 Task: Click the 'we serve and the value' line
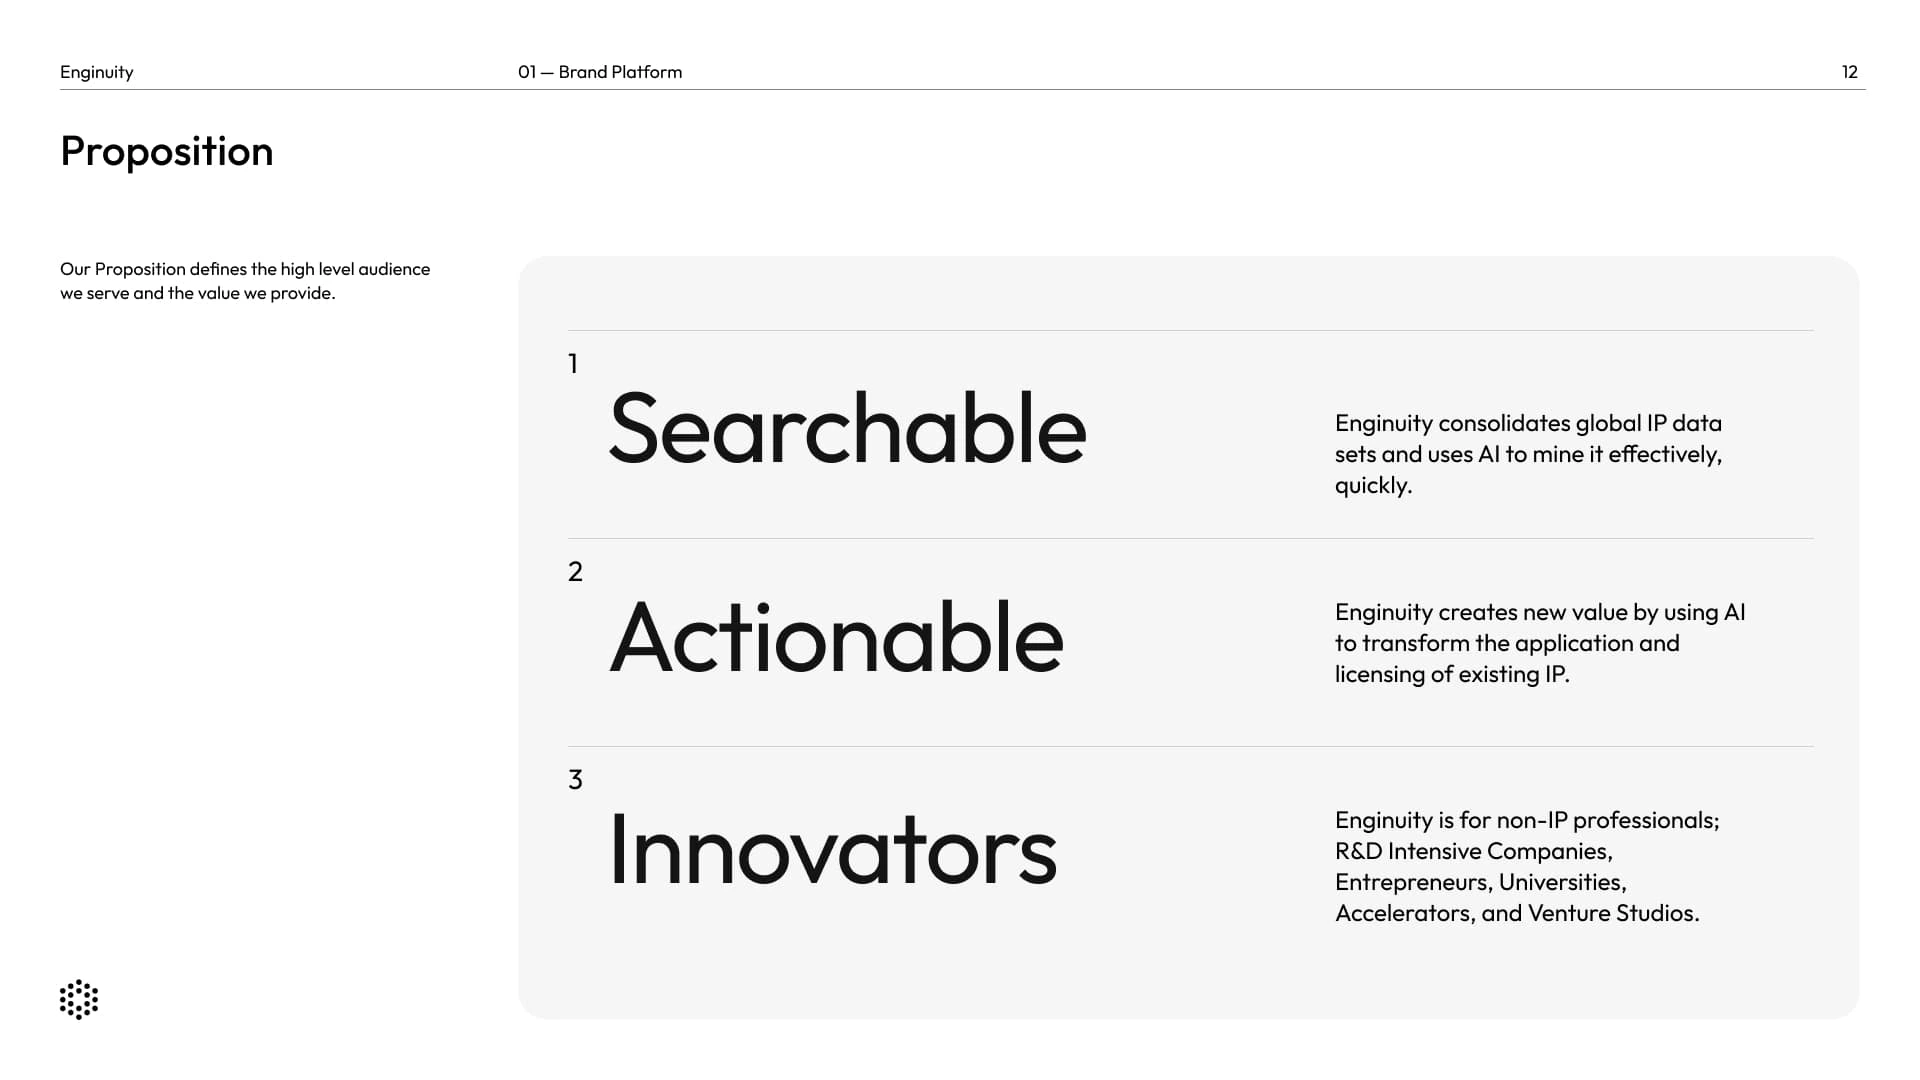pos(197,293)
